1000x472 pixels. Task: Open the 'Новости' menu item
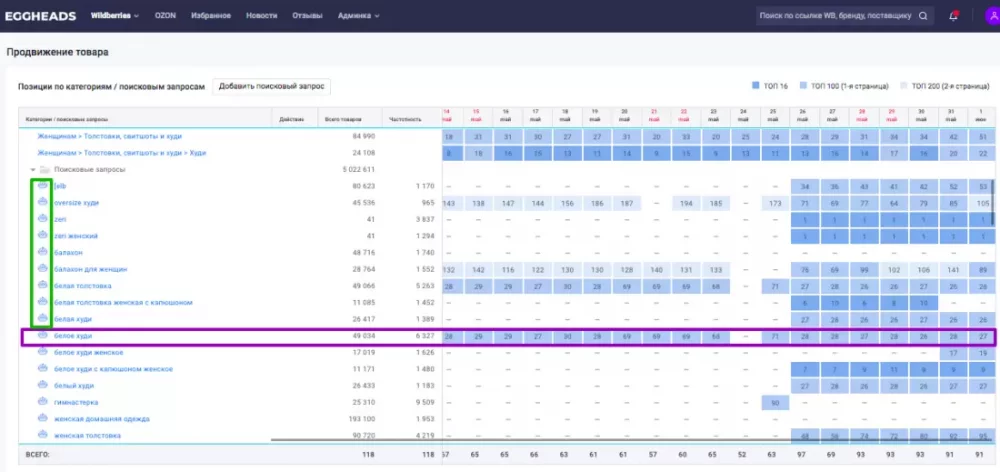[262, 16]
